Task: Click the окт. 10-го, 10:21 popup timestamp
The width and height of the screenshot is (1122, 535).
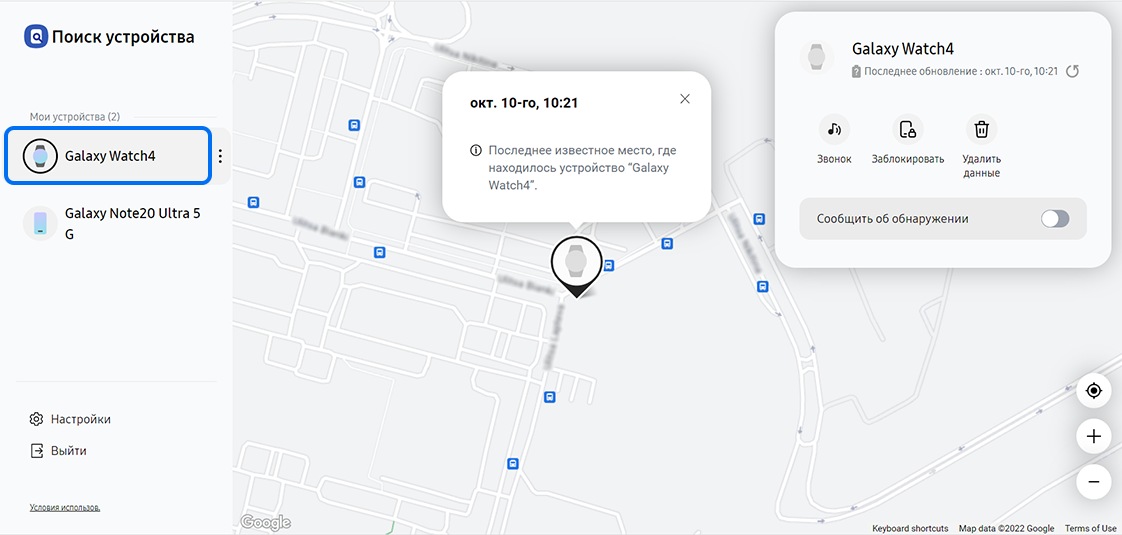Action: 524,103
